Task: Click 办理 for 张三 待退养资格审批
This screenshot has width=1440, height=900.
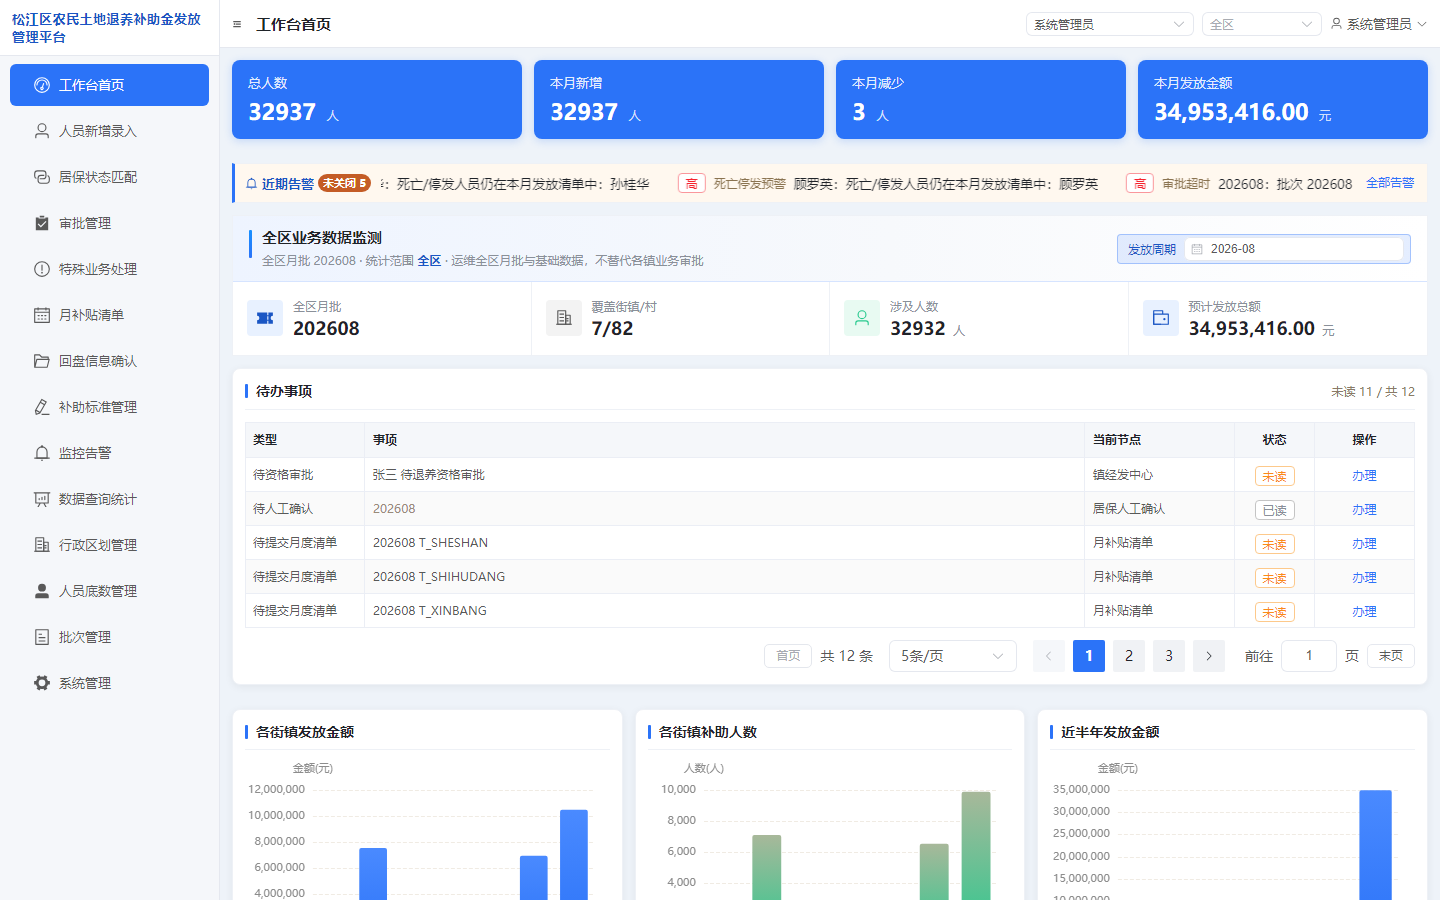Action: click(1364, 476)
